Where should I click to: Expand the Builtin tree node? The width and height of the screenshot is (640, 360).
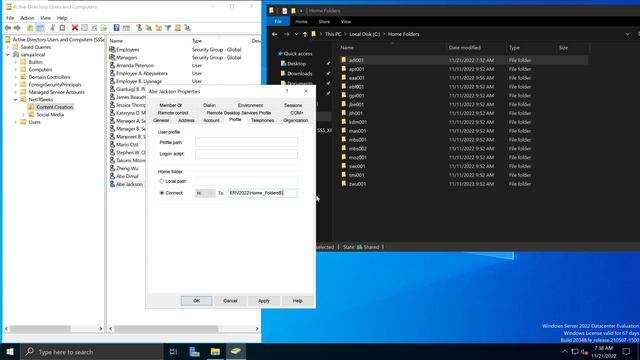pos(16,62)
